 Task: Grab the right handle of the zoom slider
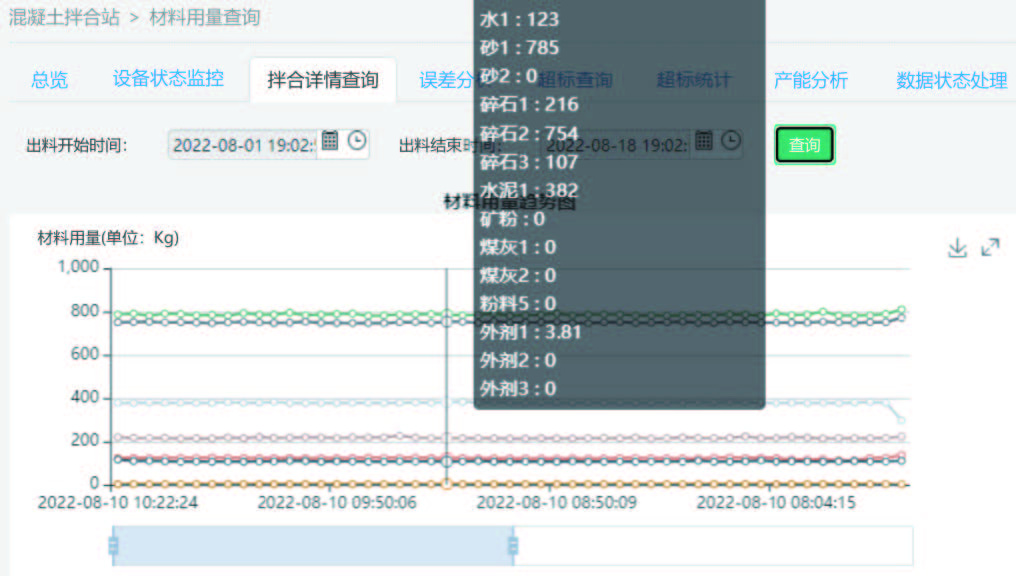(513, 545)
